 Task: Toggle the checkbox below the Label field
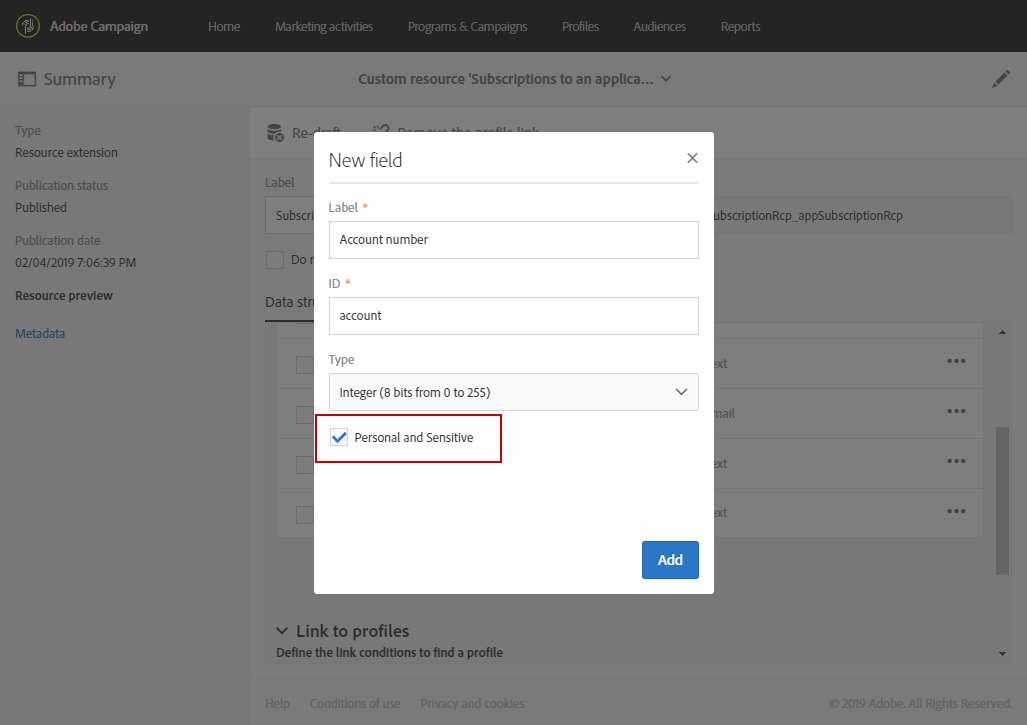pyautogui.click(x=274, y=260)
